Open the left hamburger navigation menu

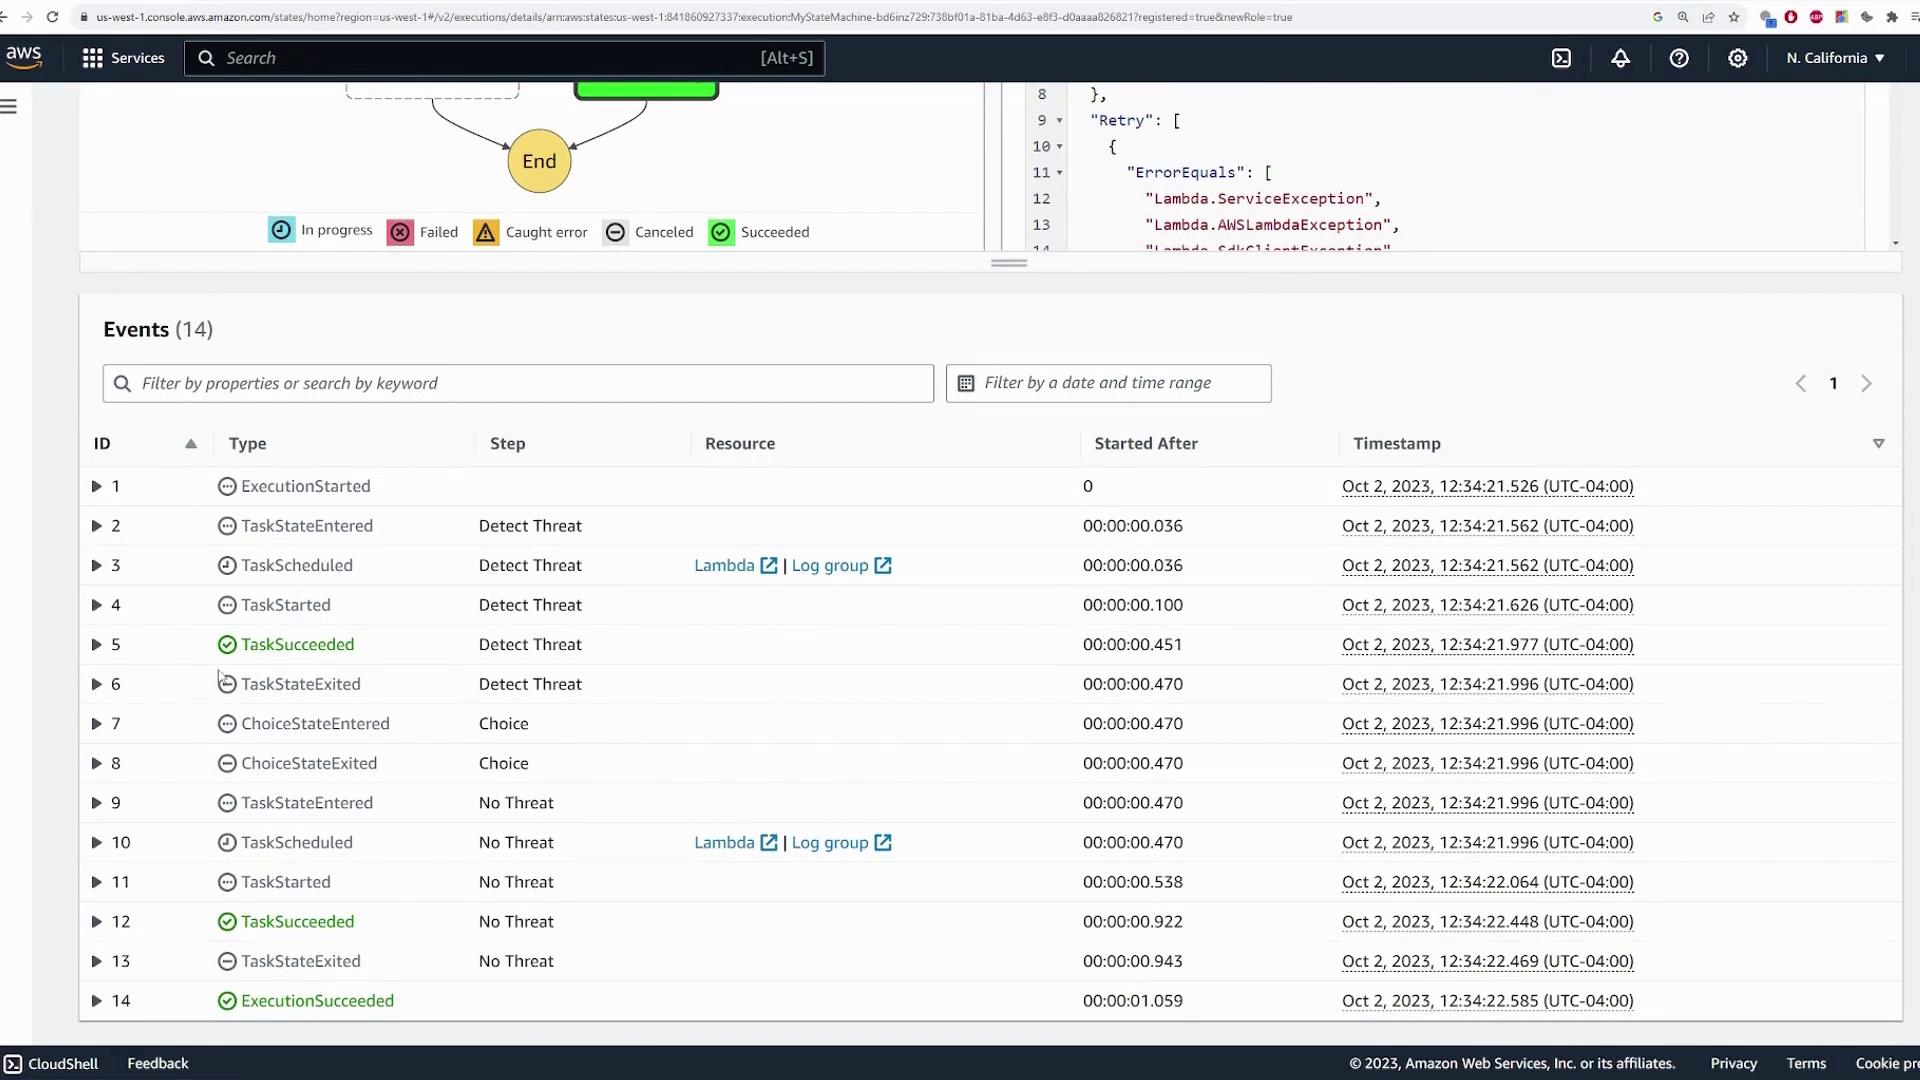click(x=9, y=106)
